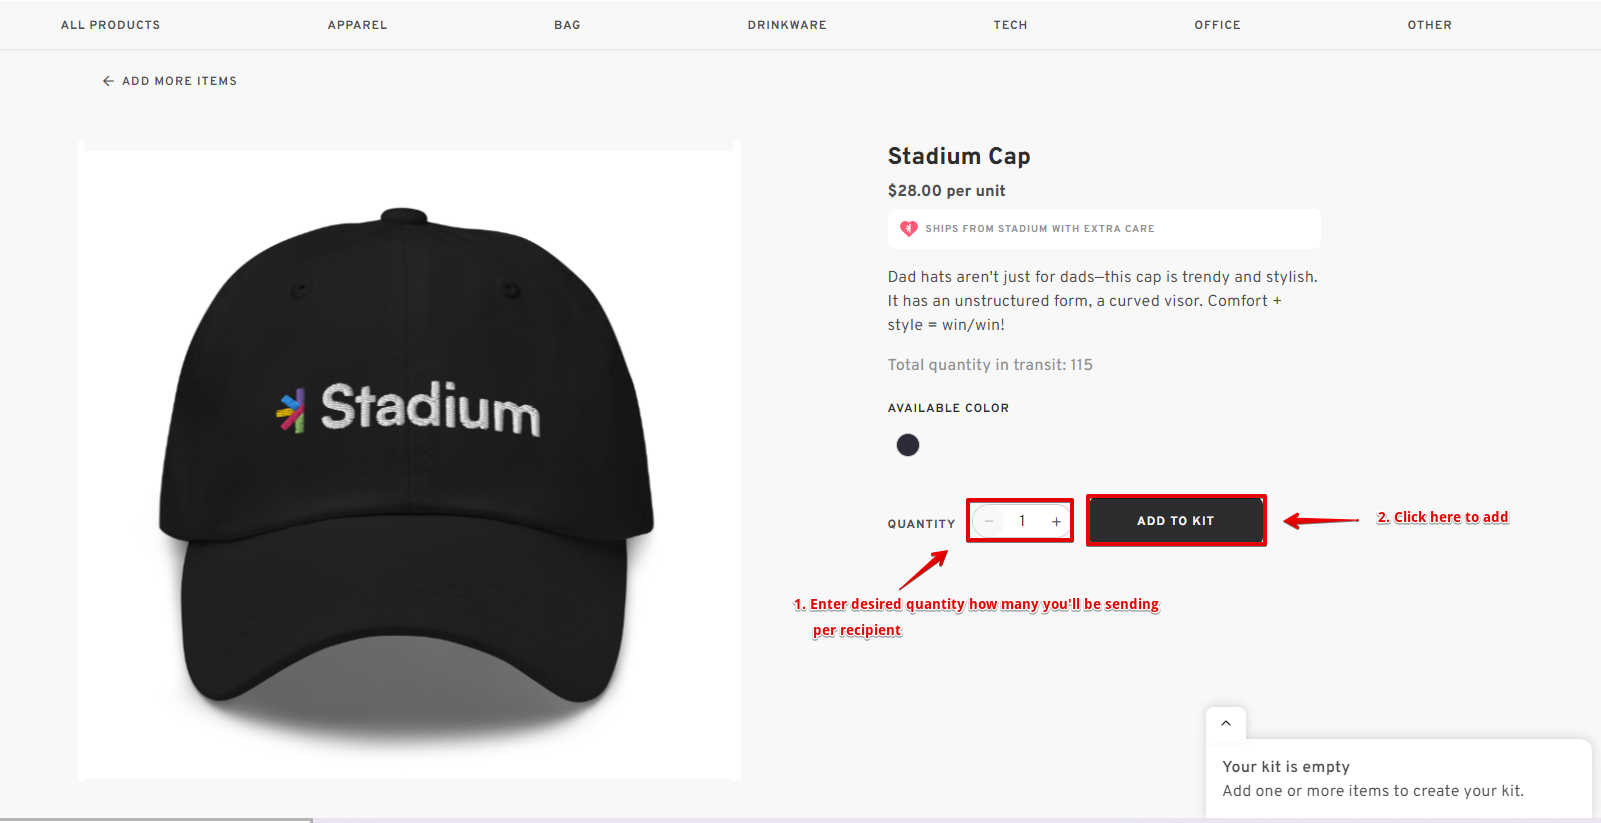Screen dimensions: 1601x823
Task: Increase quantity with the plus button
Action: 1056,521
